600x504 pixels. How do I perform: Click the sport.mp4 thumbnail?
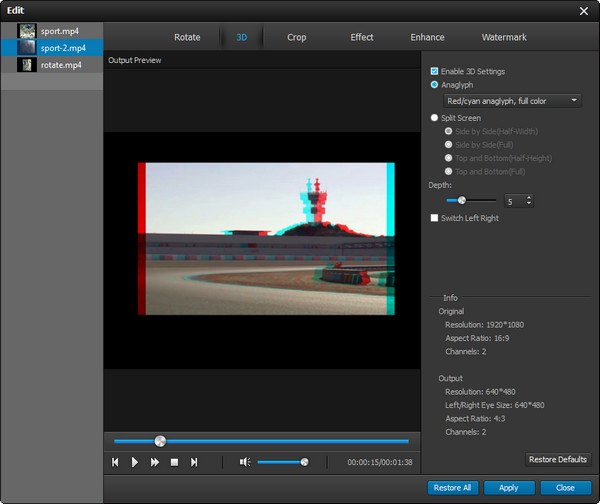[x=27, y=31]
